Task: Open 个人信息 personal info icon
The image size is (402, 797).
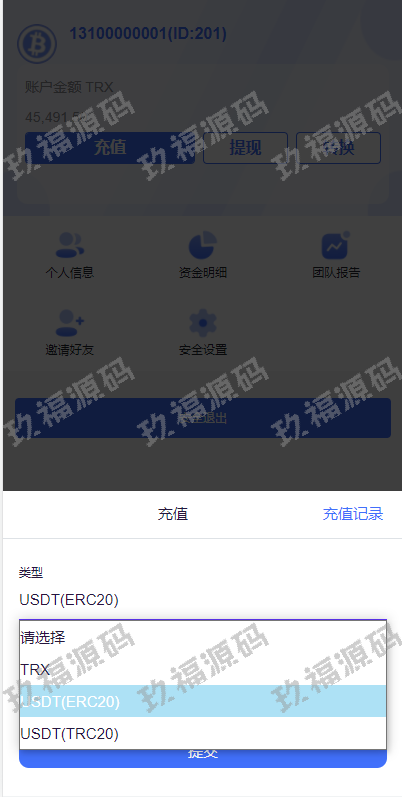Action: click(x=70, y=246)
